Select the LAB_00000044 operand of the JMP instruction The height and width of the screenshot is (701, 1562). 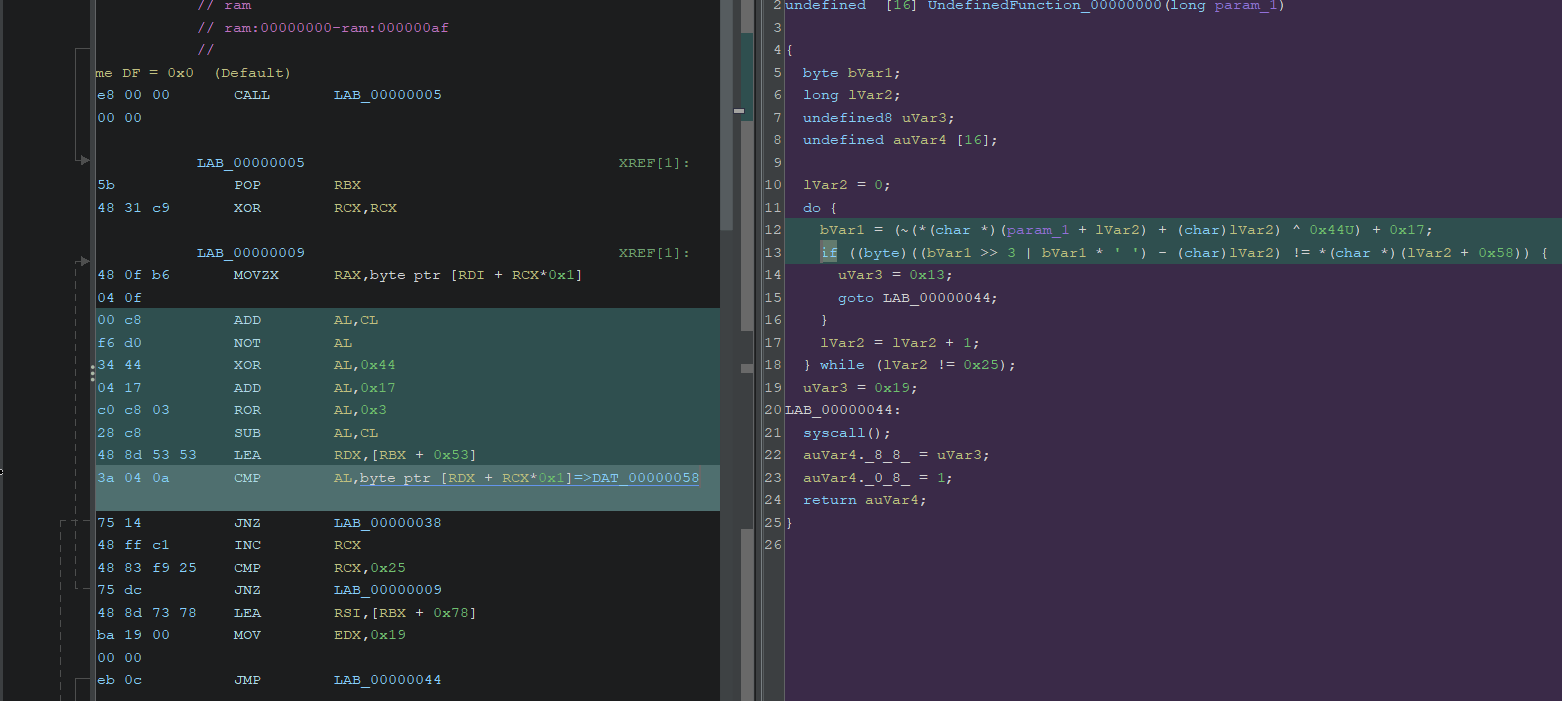pyautogui.click(x=387, y=680)
